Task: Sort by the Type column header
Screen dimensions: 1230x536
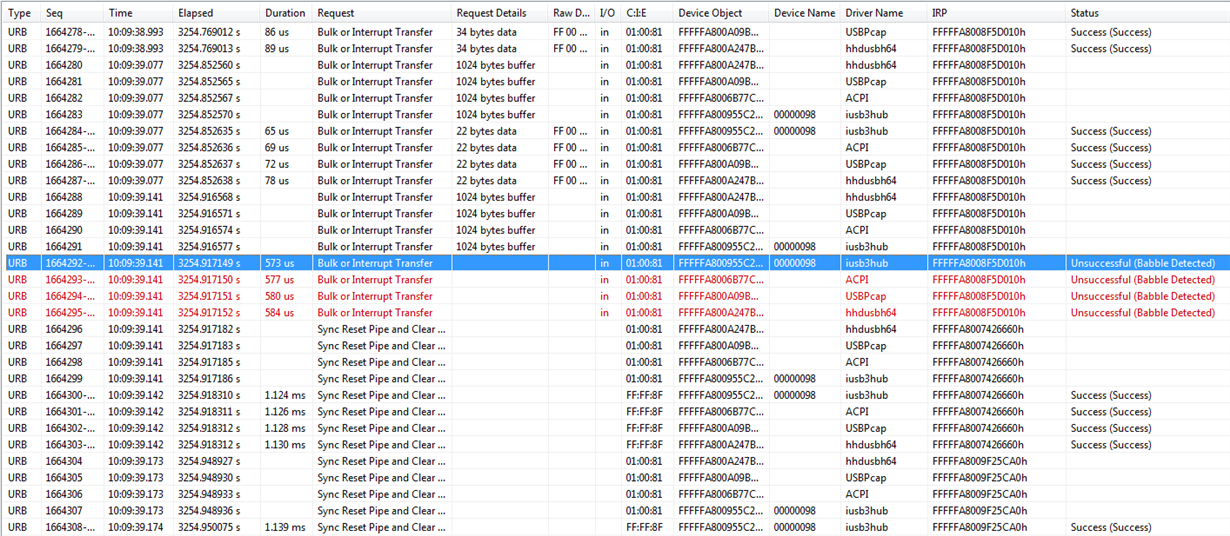Action: (20, 13)
